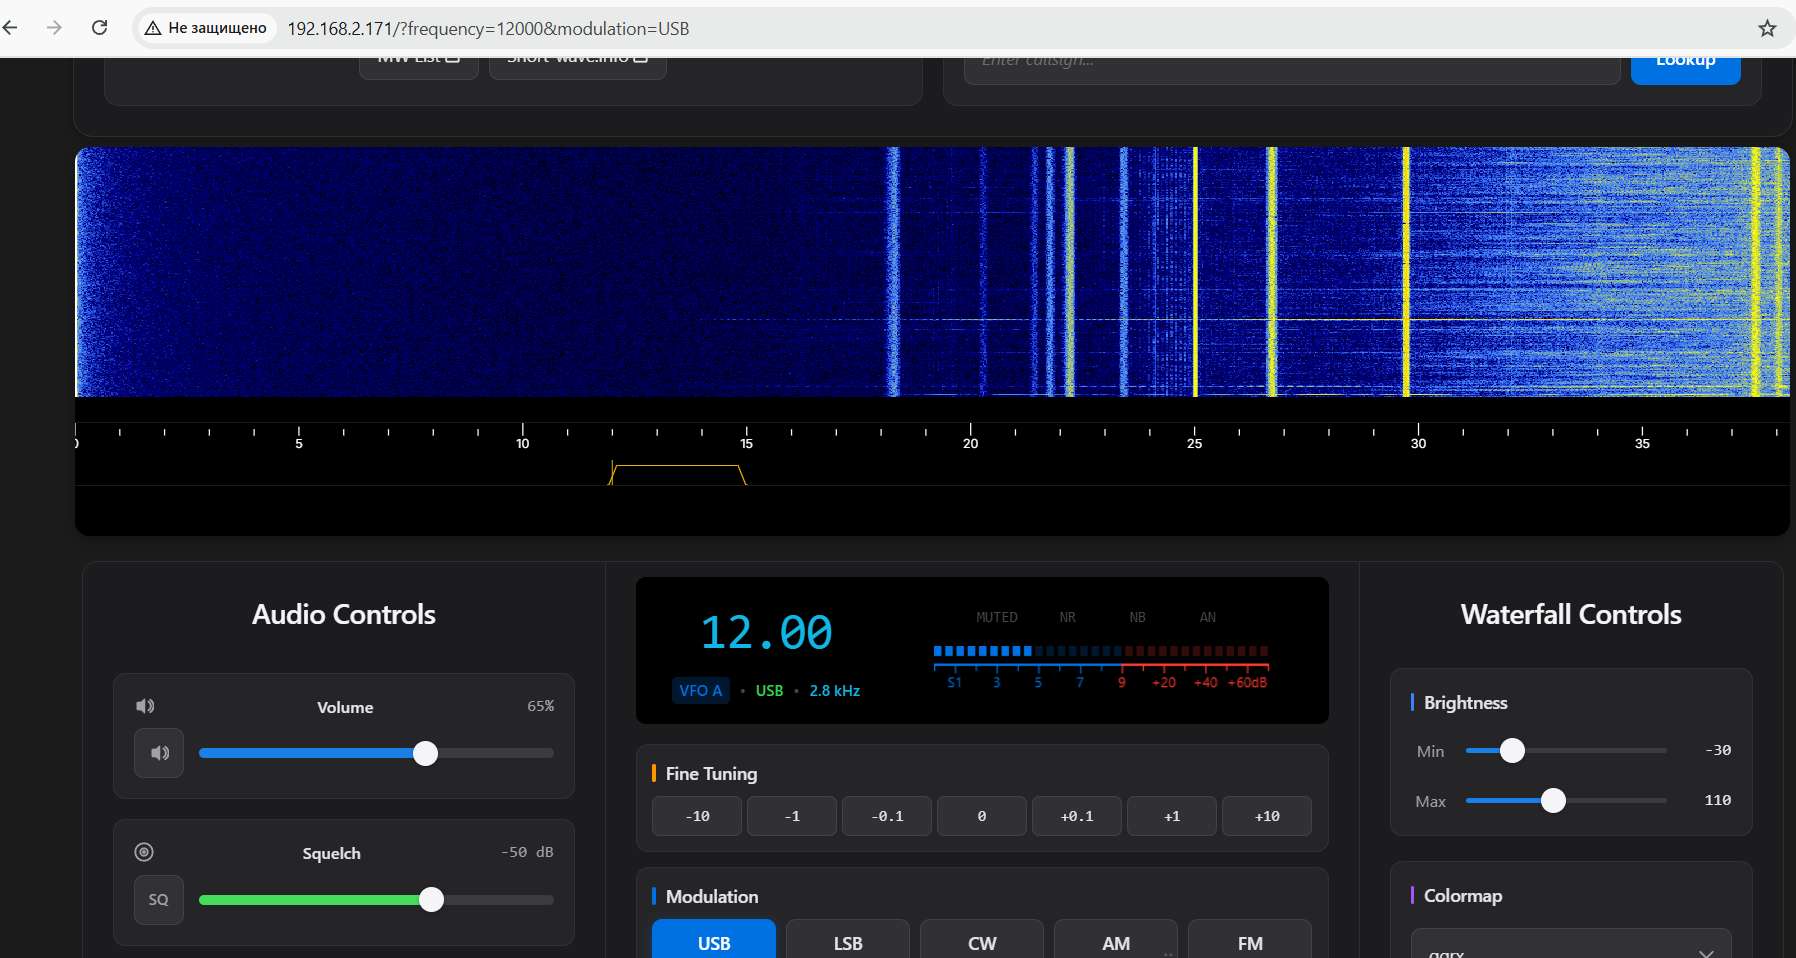Switch modulation to LSB

(848, 942)
